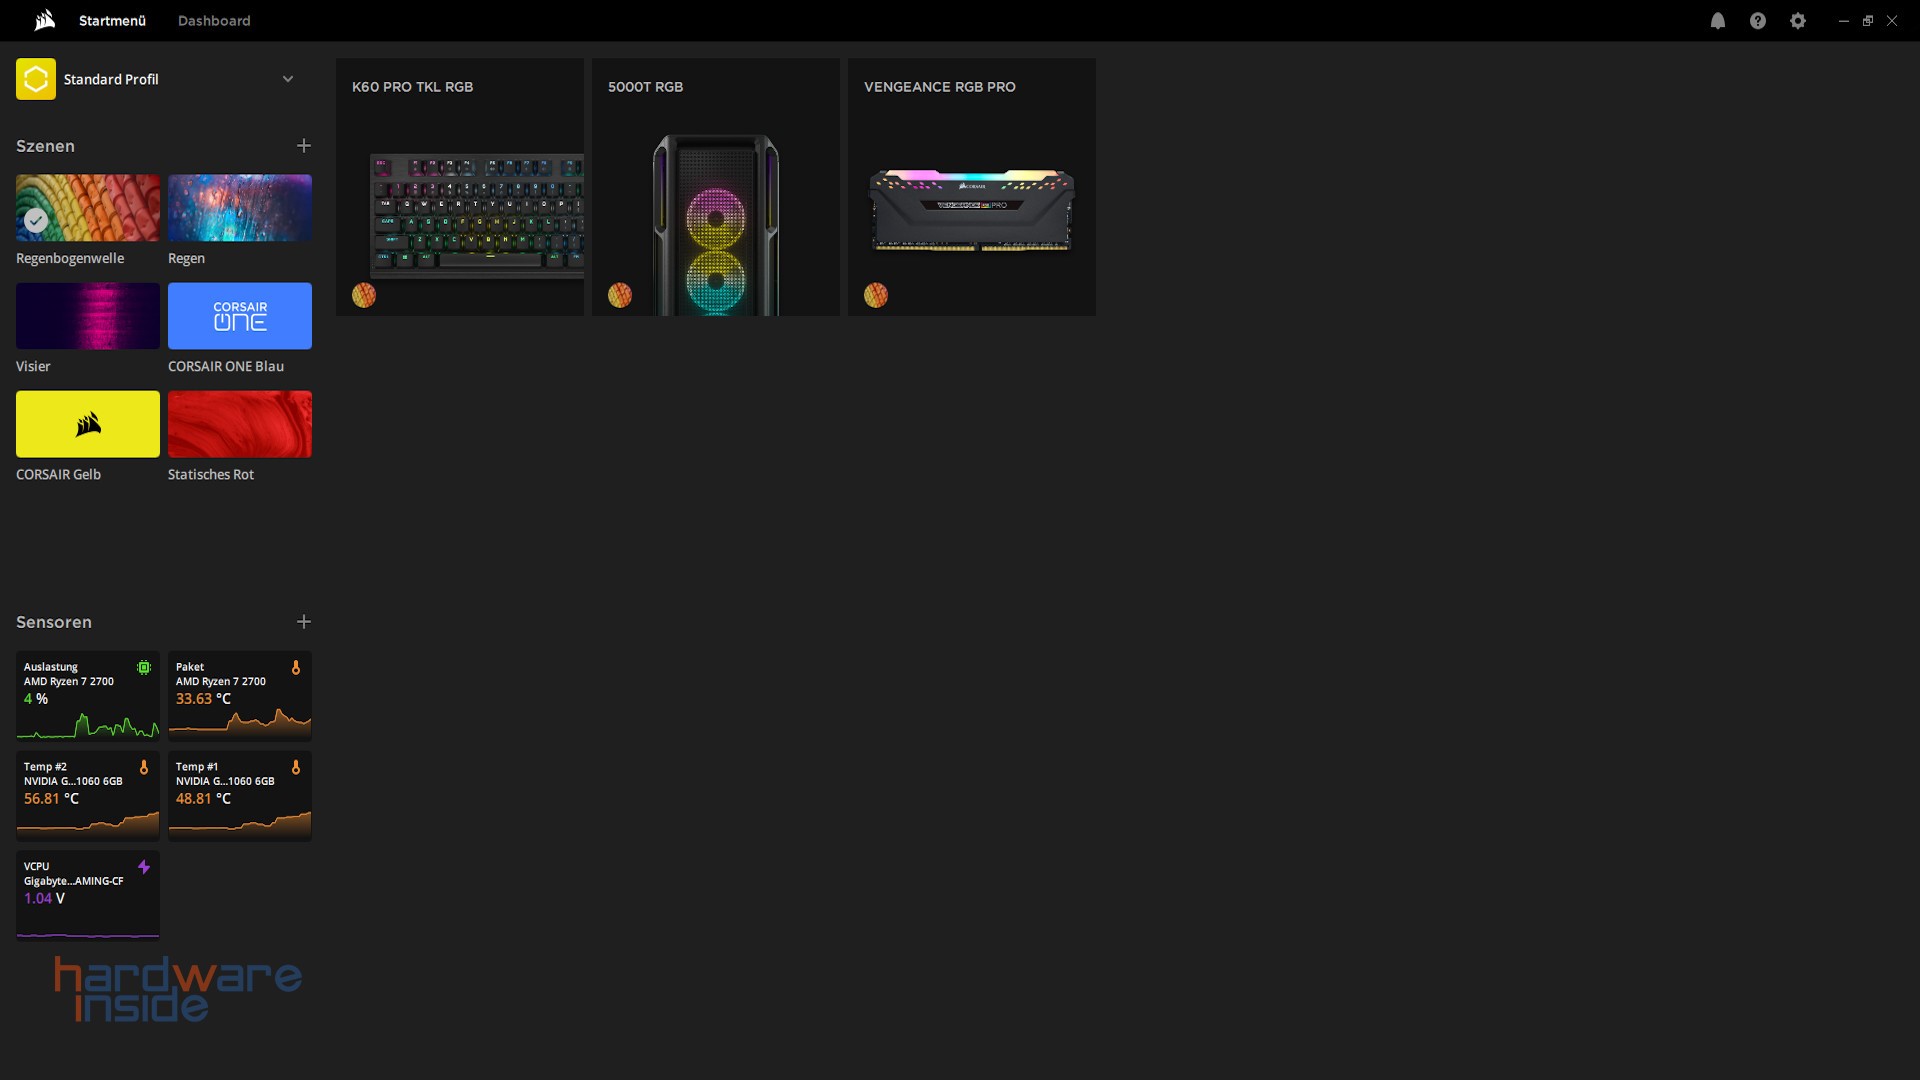Click the Regenbogenwelle scene label

70,258
